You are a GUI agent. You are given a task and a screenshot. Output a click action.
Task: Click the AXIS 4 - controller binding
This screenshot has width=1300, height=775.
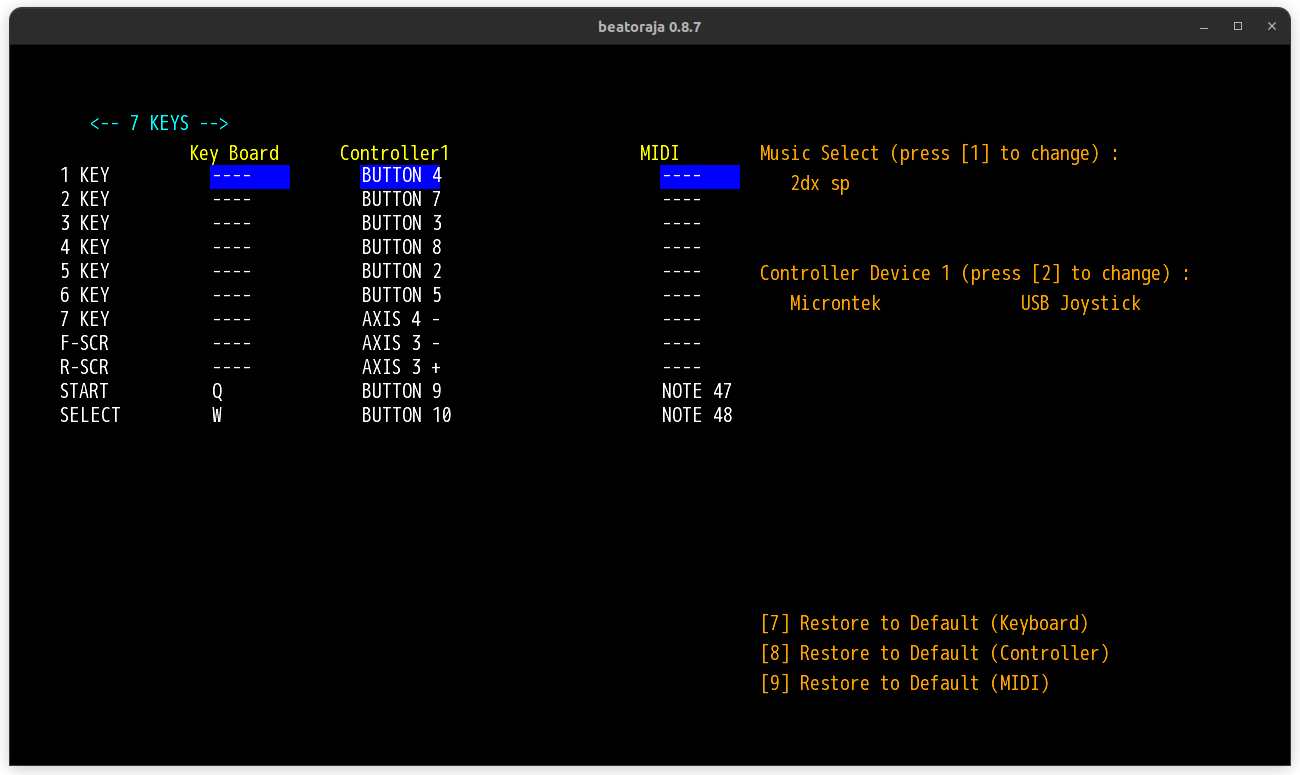coord(401,320)
